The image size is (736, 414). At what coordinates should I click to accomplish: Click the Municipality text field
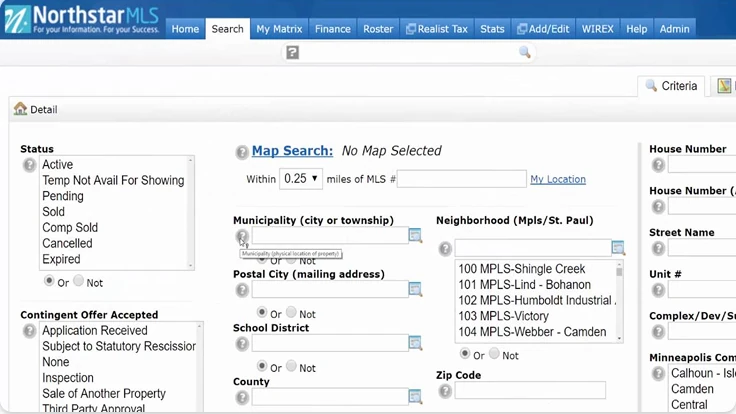[330, 235]
